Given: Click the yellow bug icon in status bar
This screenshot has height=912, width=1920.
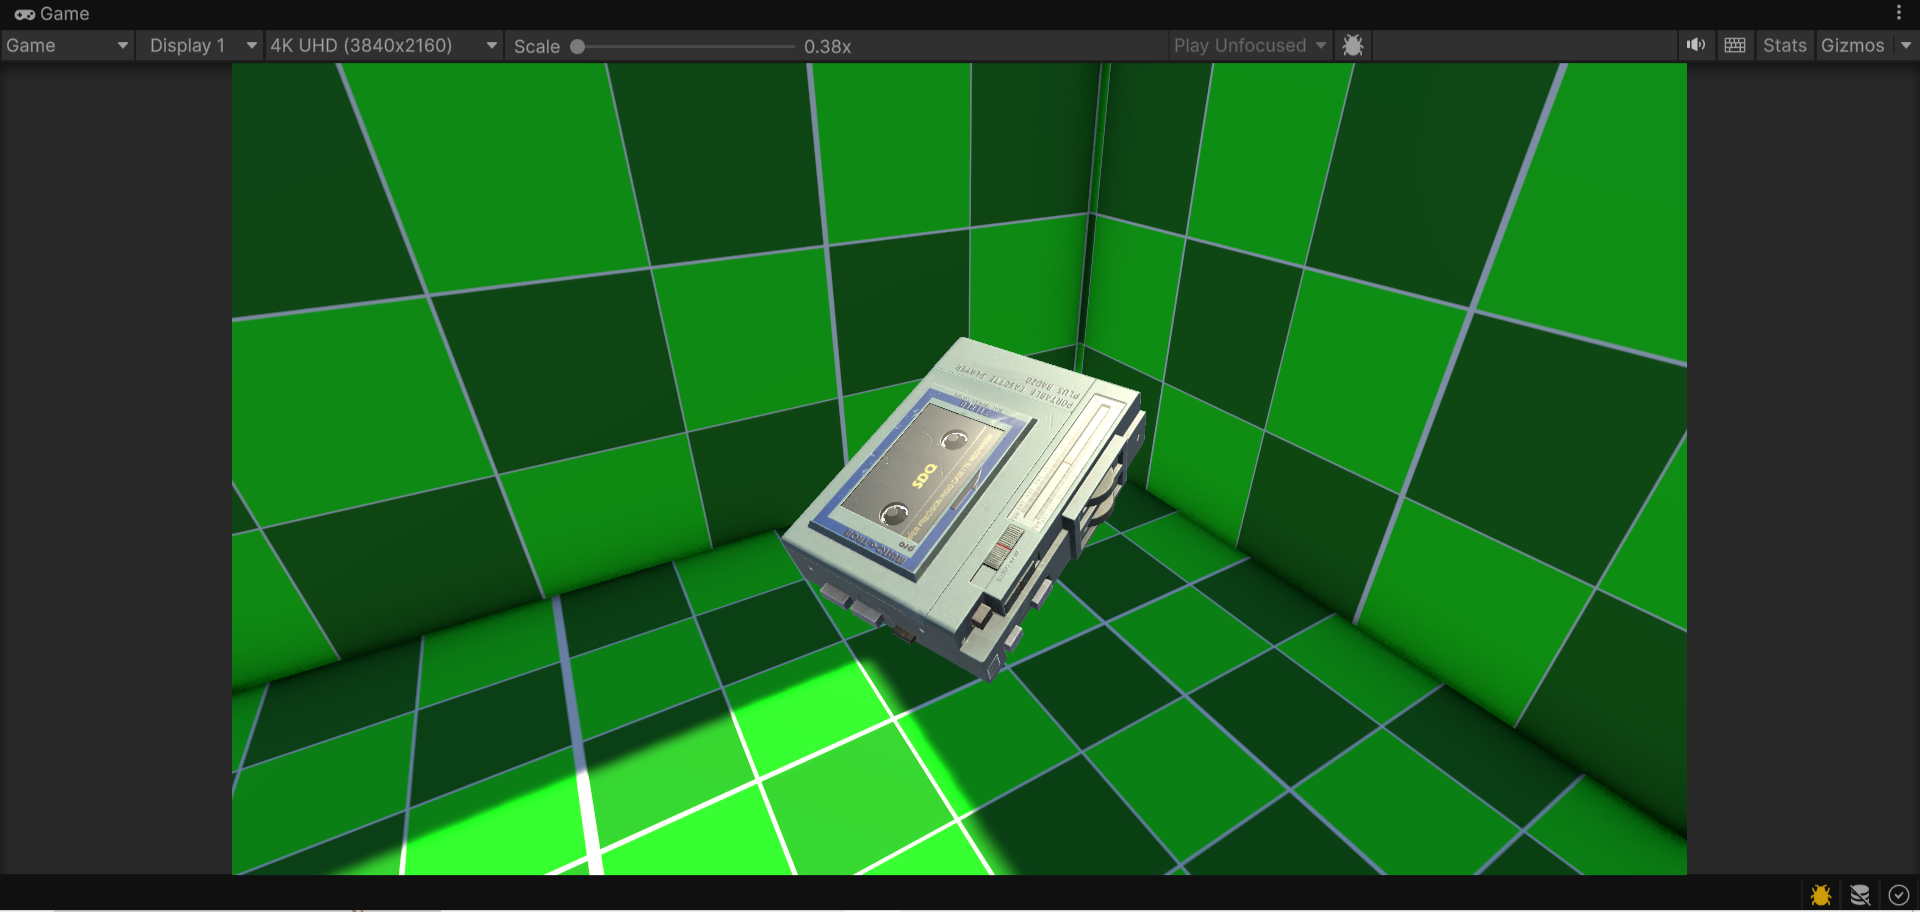Looking at the screenshot, I should (x=1821, y=895).
